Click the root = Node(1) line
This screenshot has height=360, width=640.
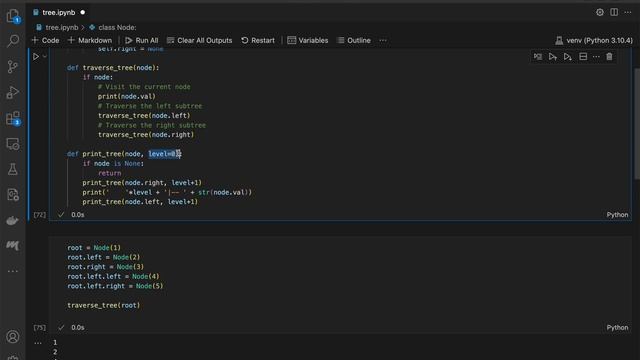point(94,248)
